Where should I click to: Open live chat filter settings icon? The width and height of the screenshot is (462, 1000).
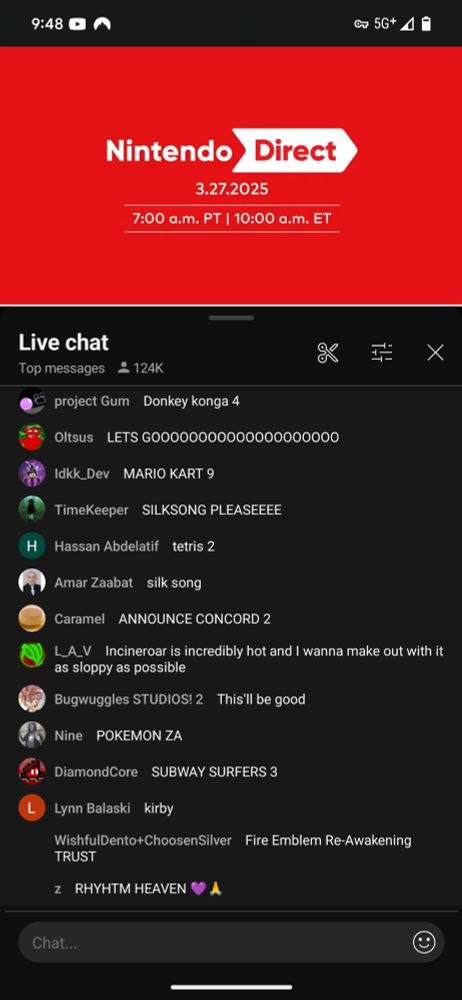[382, 353]
